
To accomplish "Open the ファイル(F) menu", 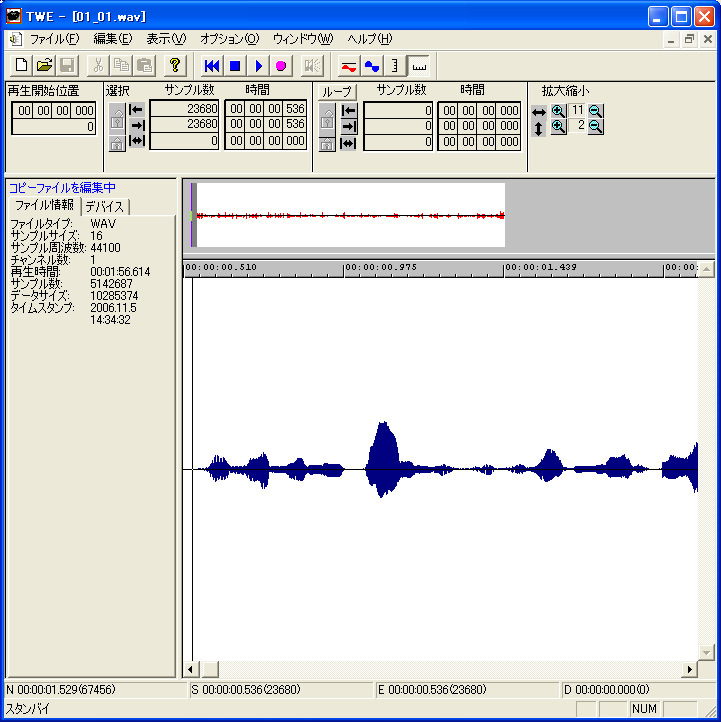I will 54,39.
